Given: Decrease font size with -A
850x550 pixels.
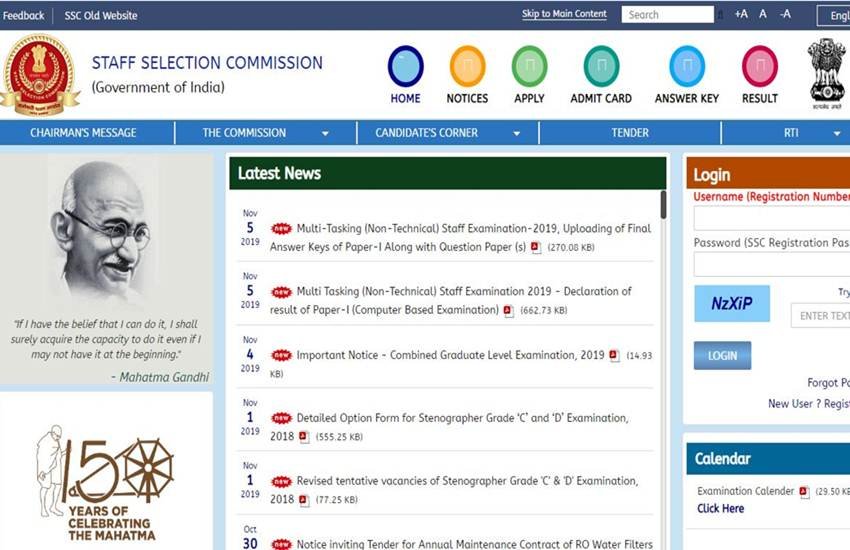Looking at the screenshot, I should click(x=785, y=14).
